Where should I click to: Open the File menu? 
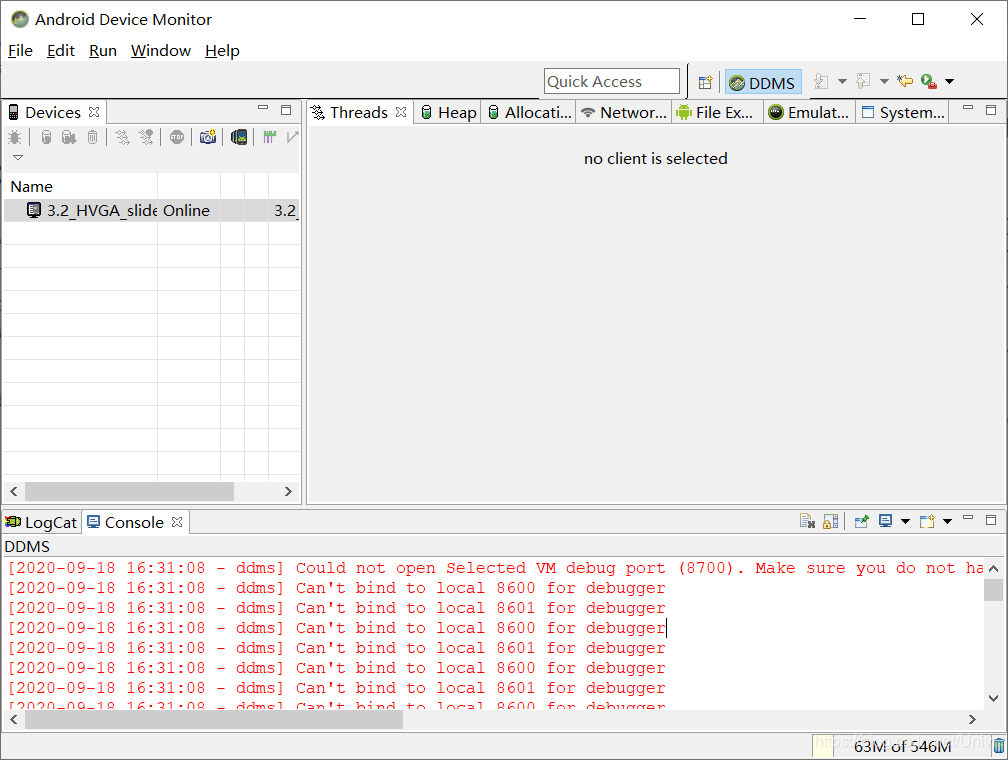coord(20,51)
